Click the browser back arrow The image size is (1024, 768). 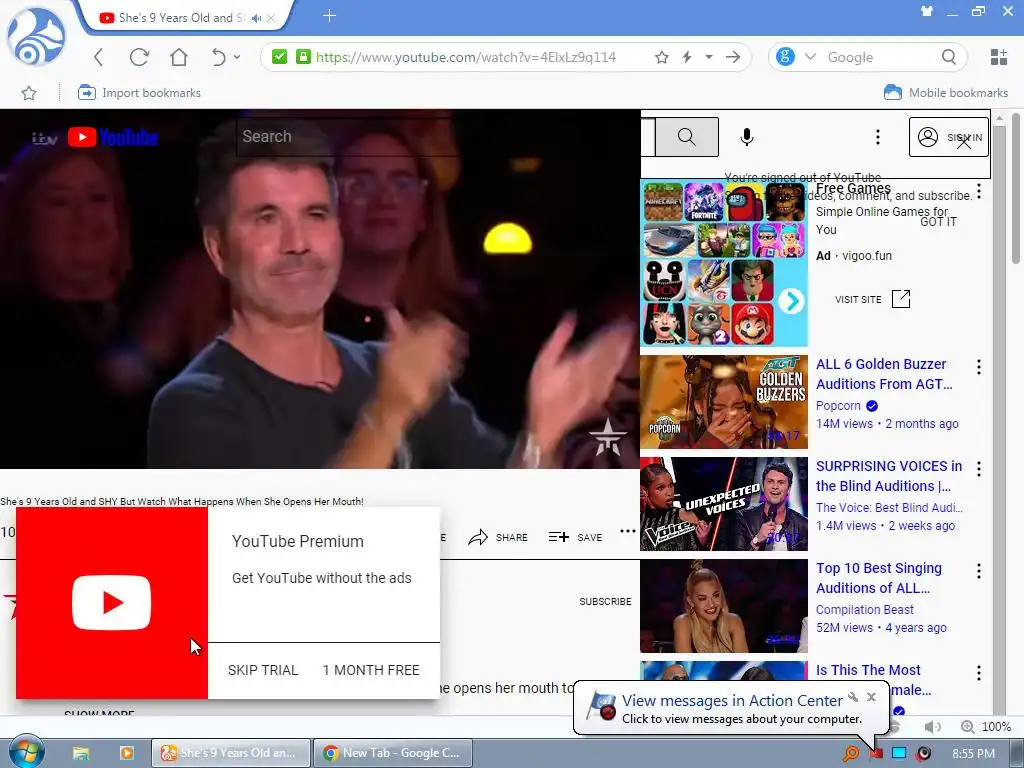tap(99, 57)
